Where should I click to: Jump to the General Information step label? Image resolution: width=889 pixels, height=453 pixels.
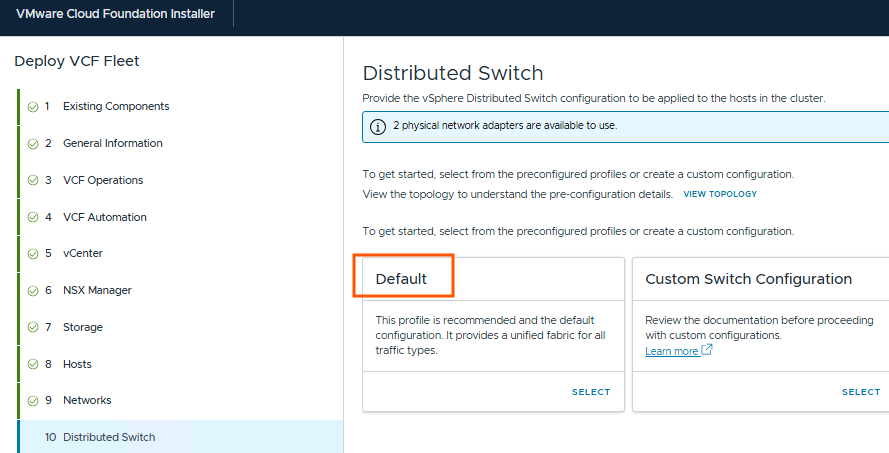(112, 143)
